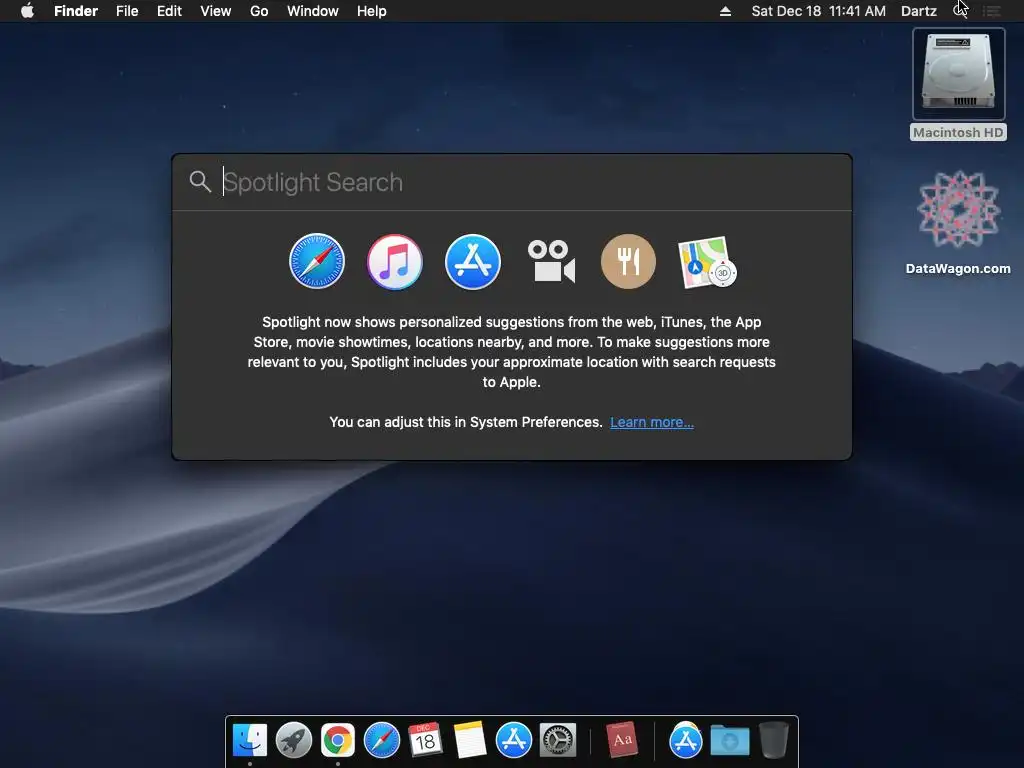Open App Store left of System Preferences
The image size is (1024, 768).
click(x=513, y=740)
